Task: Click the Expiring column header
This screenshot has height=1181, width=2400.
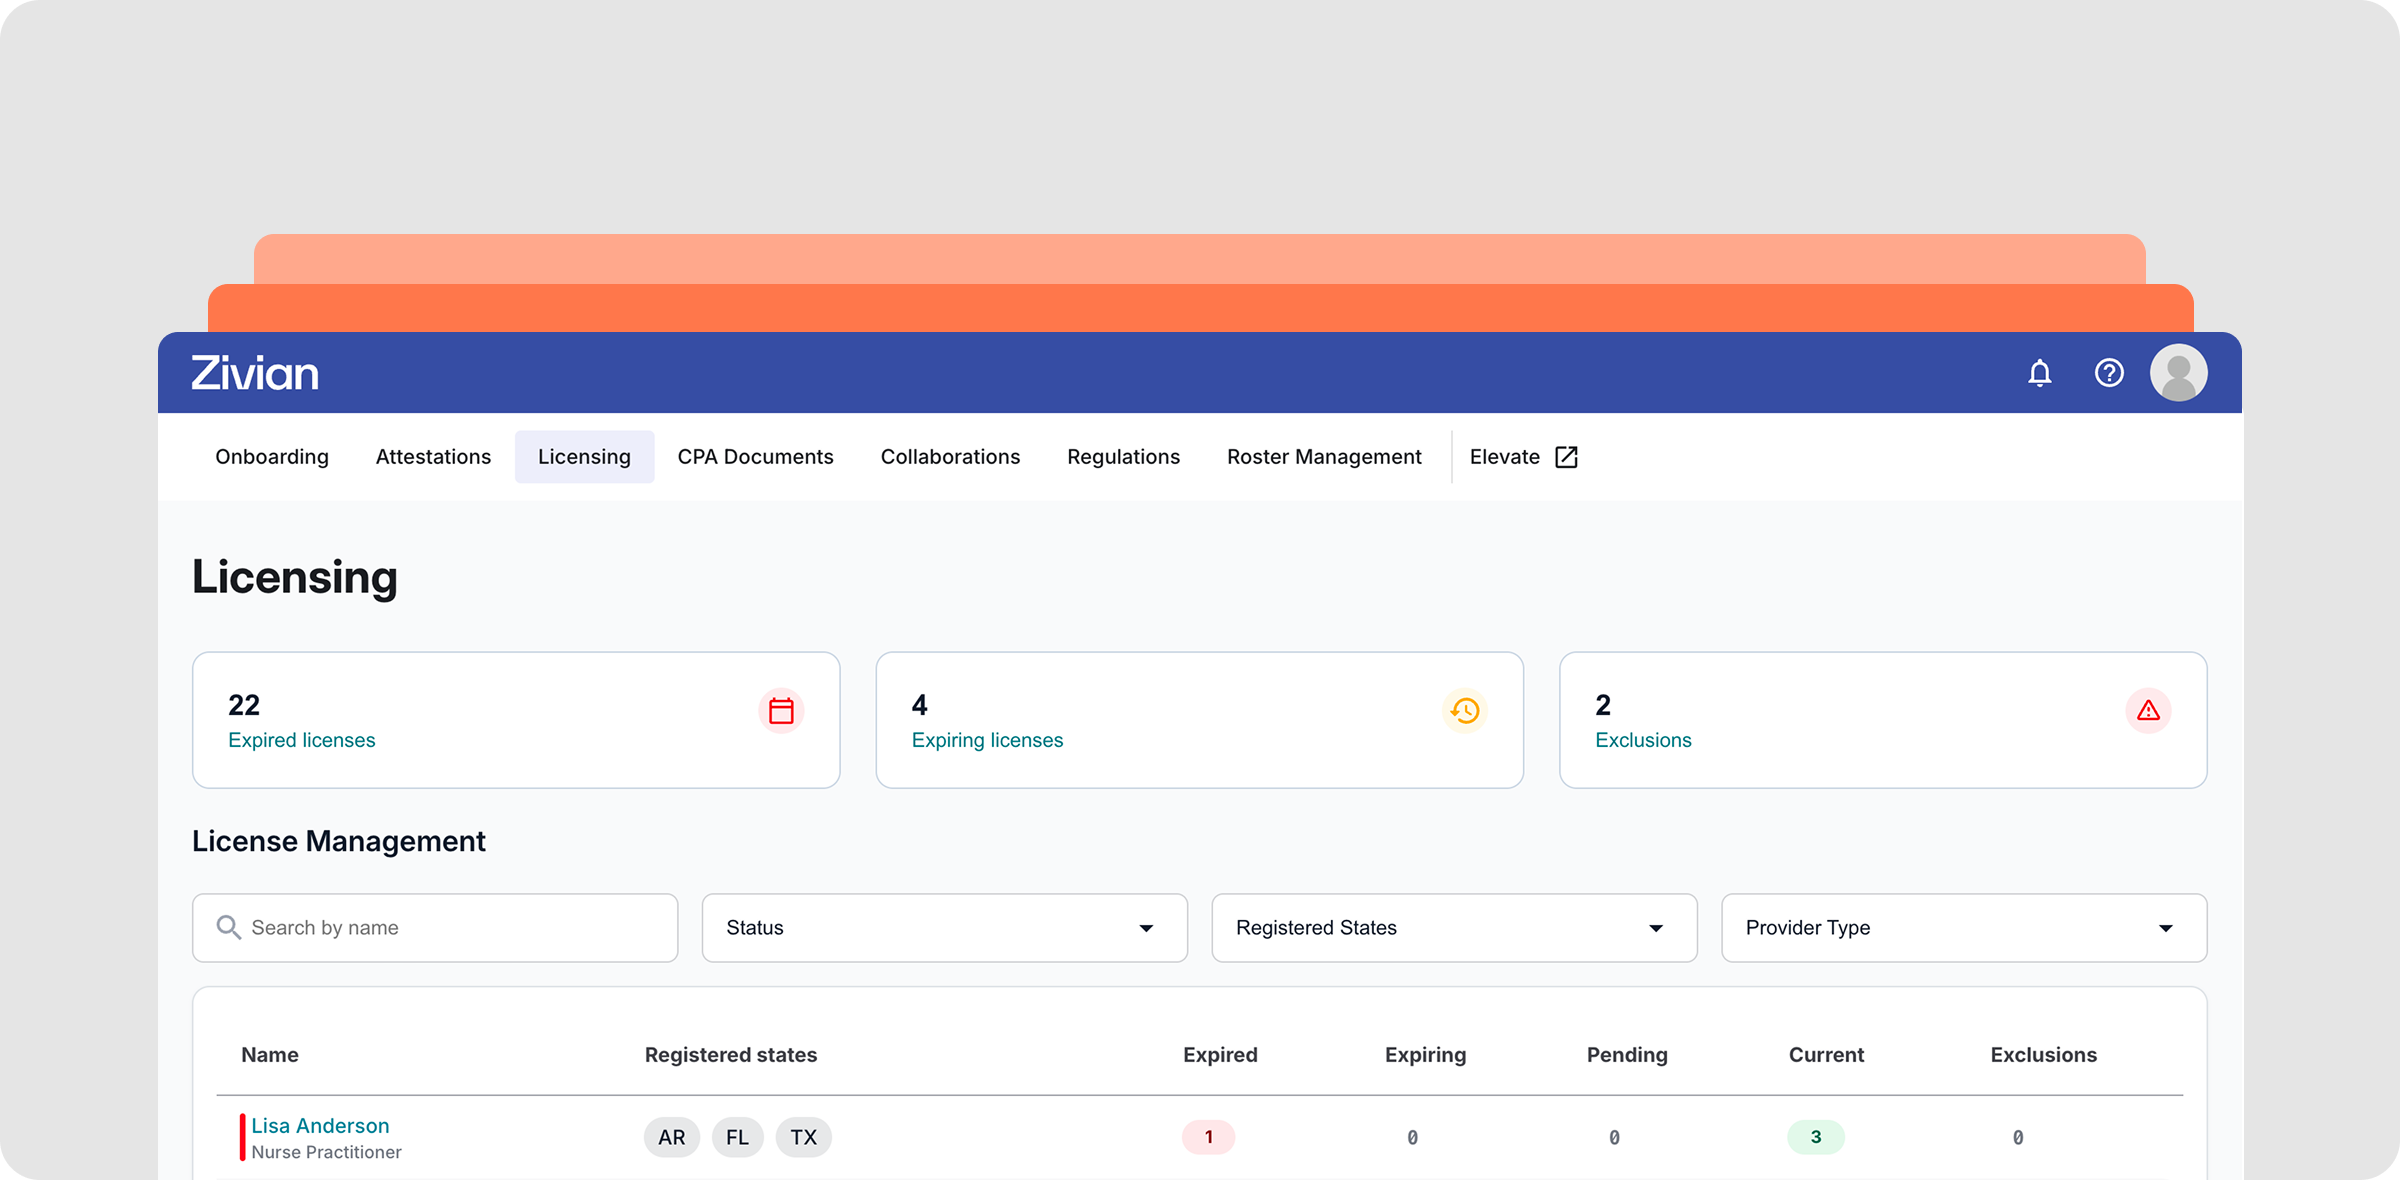Action: tap(1425, 1055)
